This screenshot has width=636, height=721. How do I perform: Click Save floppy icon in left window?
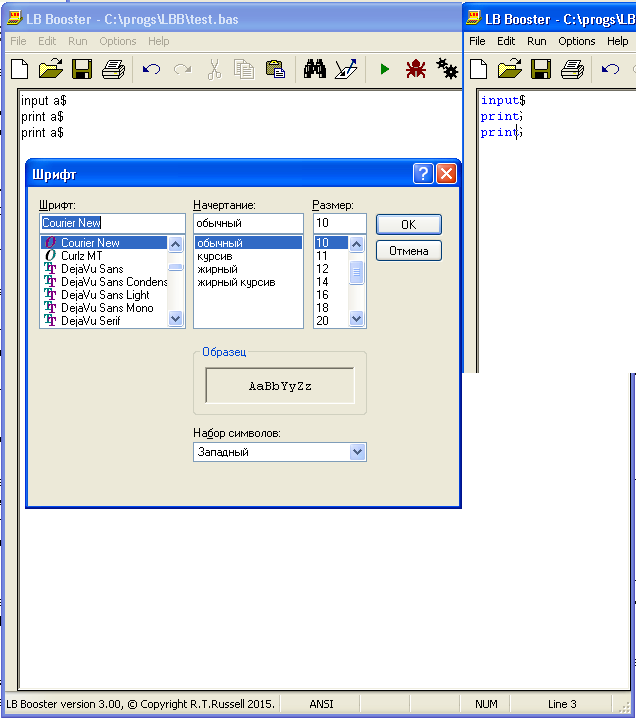coord(82,69)
